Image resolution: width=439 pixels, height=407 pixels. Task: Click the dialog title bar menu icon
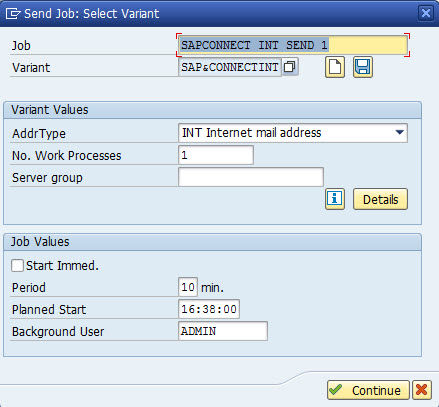(13, 14)
